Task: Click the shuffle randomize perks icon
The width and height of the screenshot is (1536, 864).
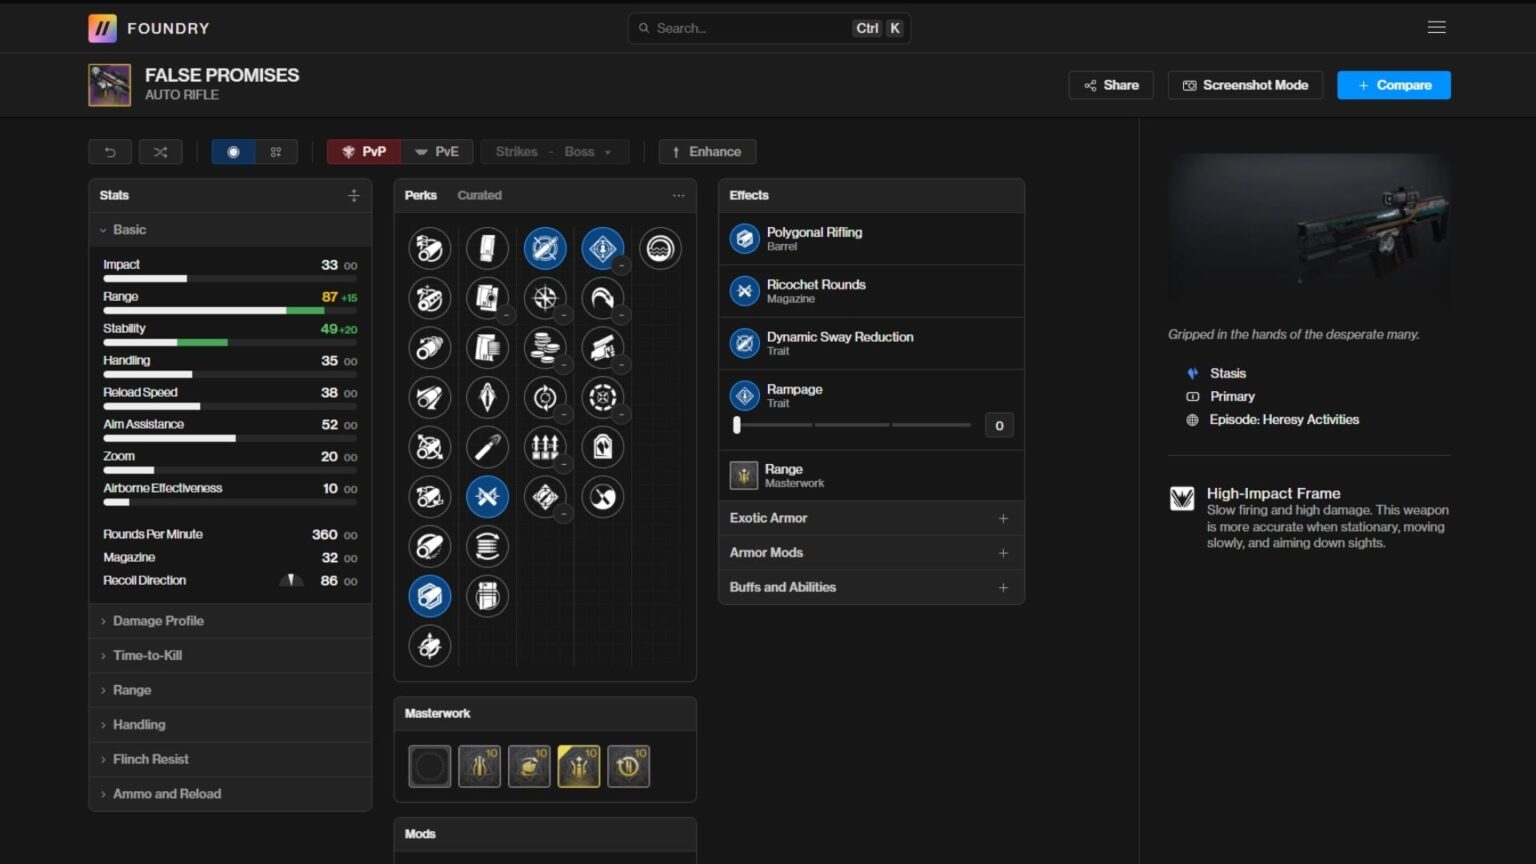Action: (160, 152)
